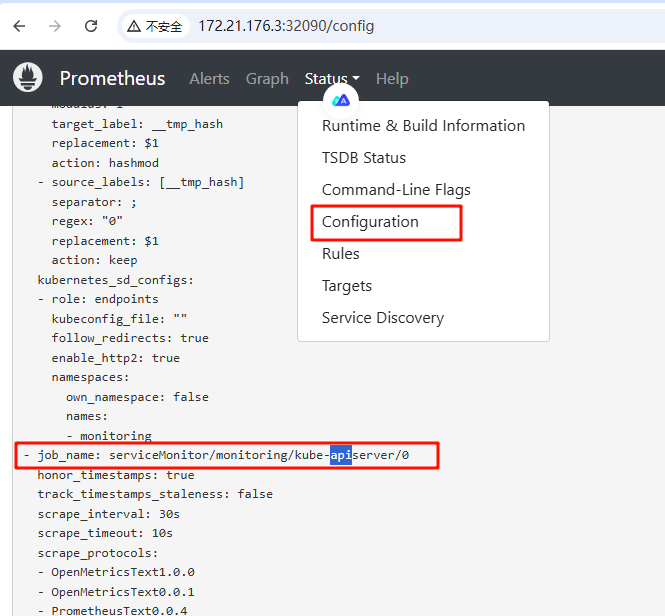Image resolution: width=665 pixels, height=616 pixels.
Task: Click the 'names:' line
Action: click(87, 416)
